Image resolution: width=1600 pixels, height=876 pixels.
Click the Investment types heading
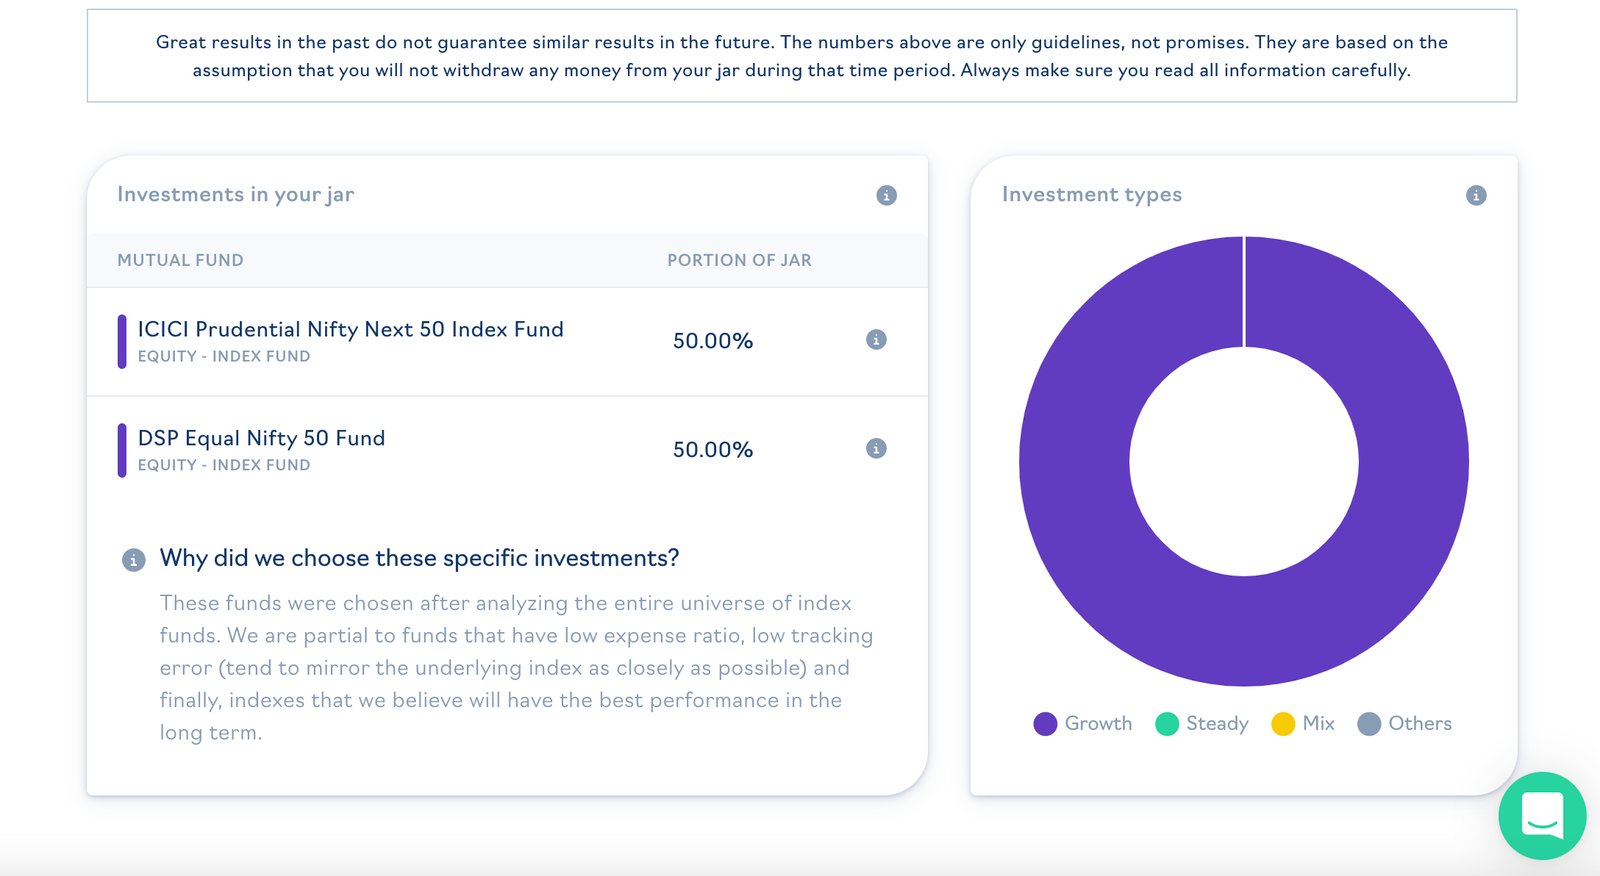pos(1092,195)
